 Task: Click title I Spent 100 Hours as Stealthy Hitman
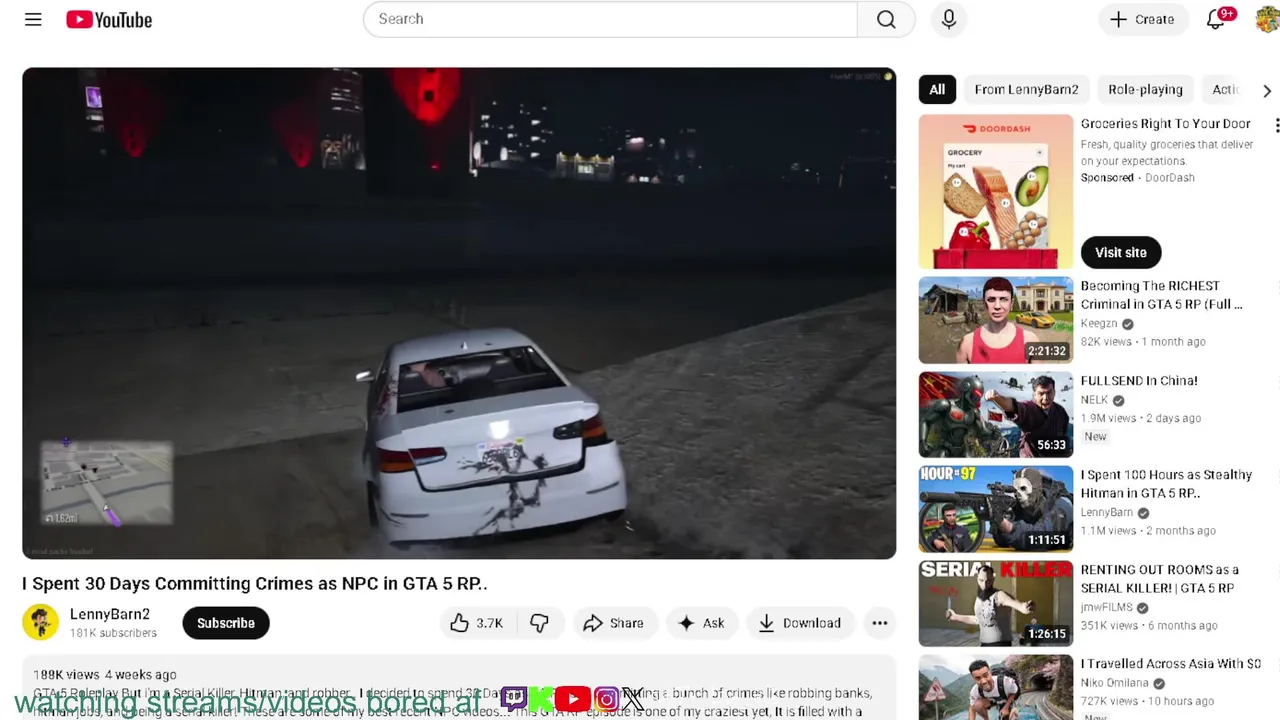tap(1166, 484)
